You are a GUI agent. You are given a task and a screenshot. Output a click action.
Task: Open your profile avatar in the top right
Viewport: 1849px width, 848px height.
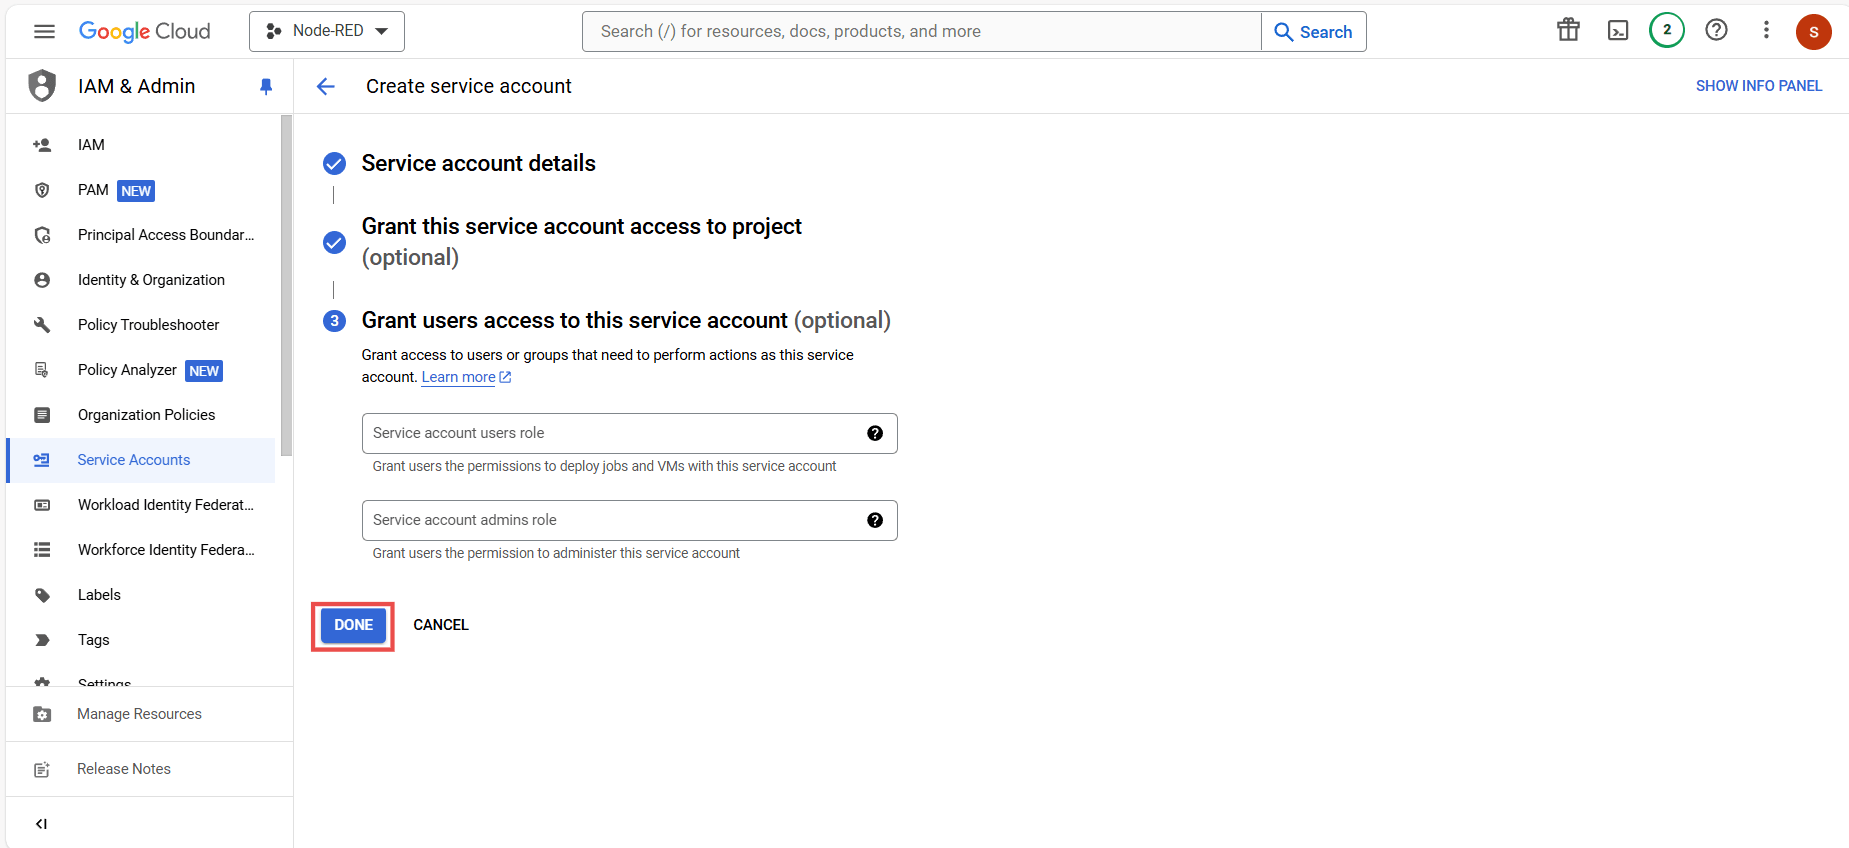[x=1814, y=31]
